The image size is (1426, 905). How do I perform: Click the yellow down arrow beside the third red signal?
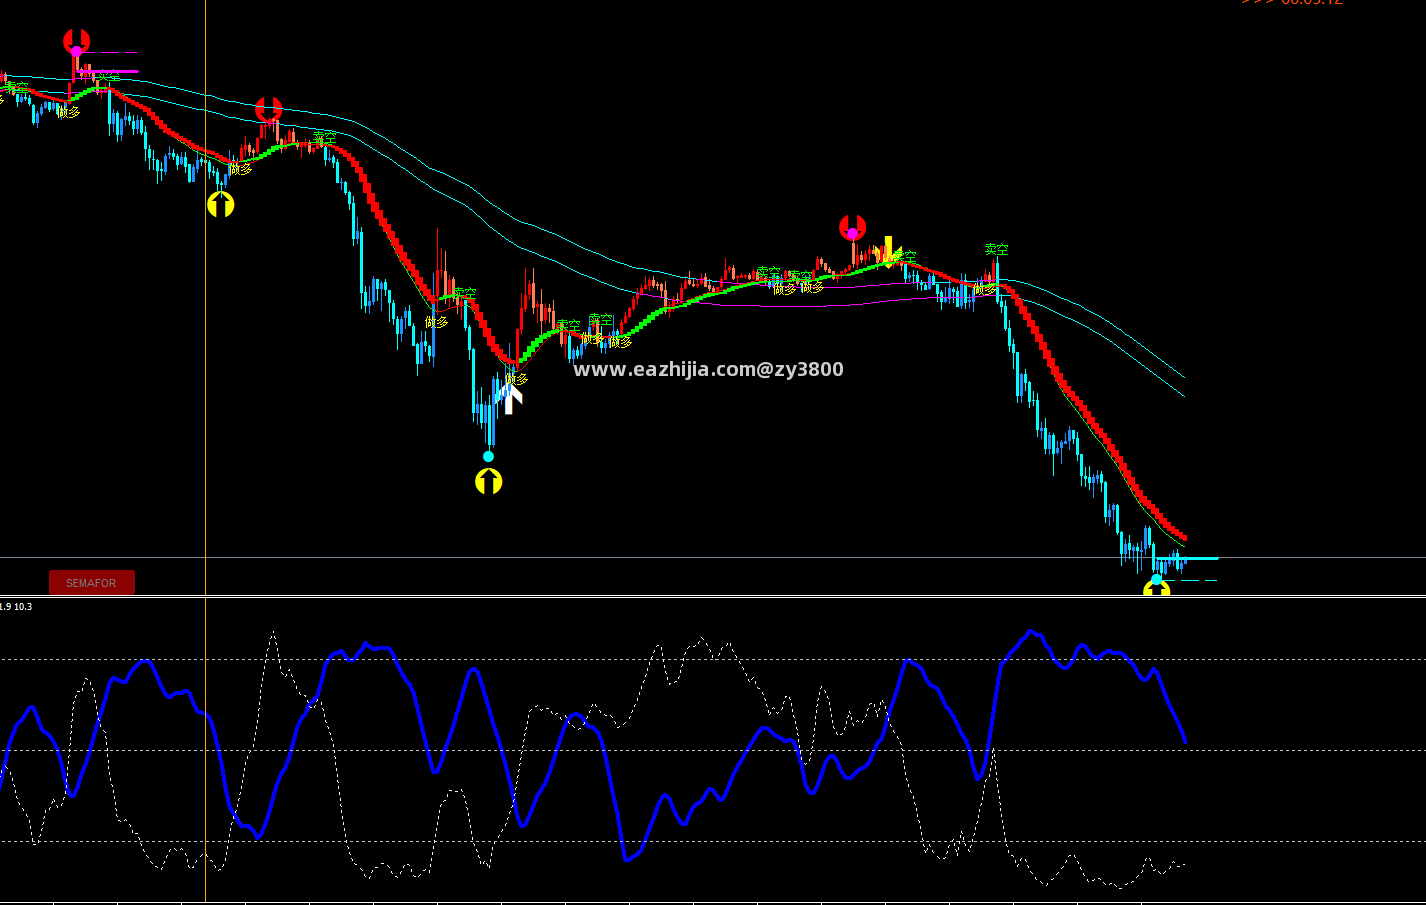coord(888,252)
